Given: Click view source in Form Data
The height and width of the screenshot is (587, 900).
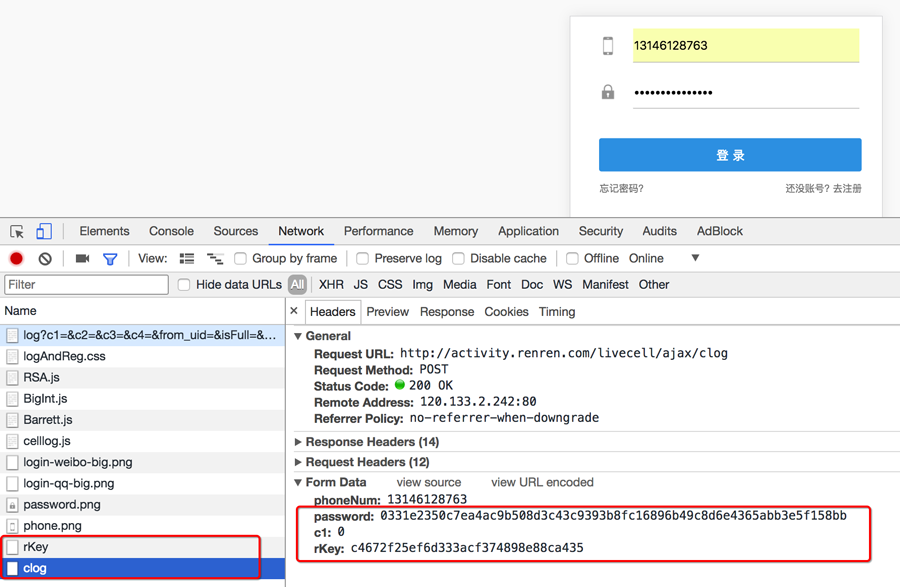Looking at the screenshot, I should pos(429,483).
